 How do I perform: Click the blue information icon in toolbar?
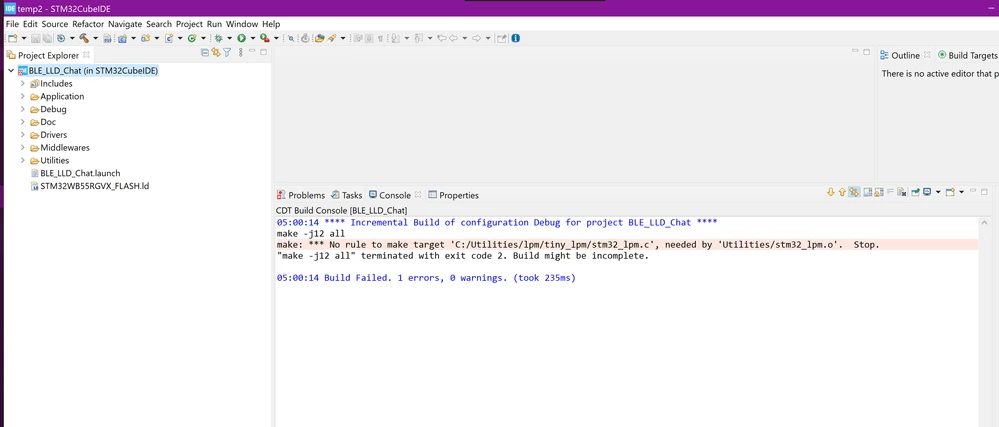[515, 38]
